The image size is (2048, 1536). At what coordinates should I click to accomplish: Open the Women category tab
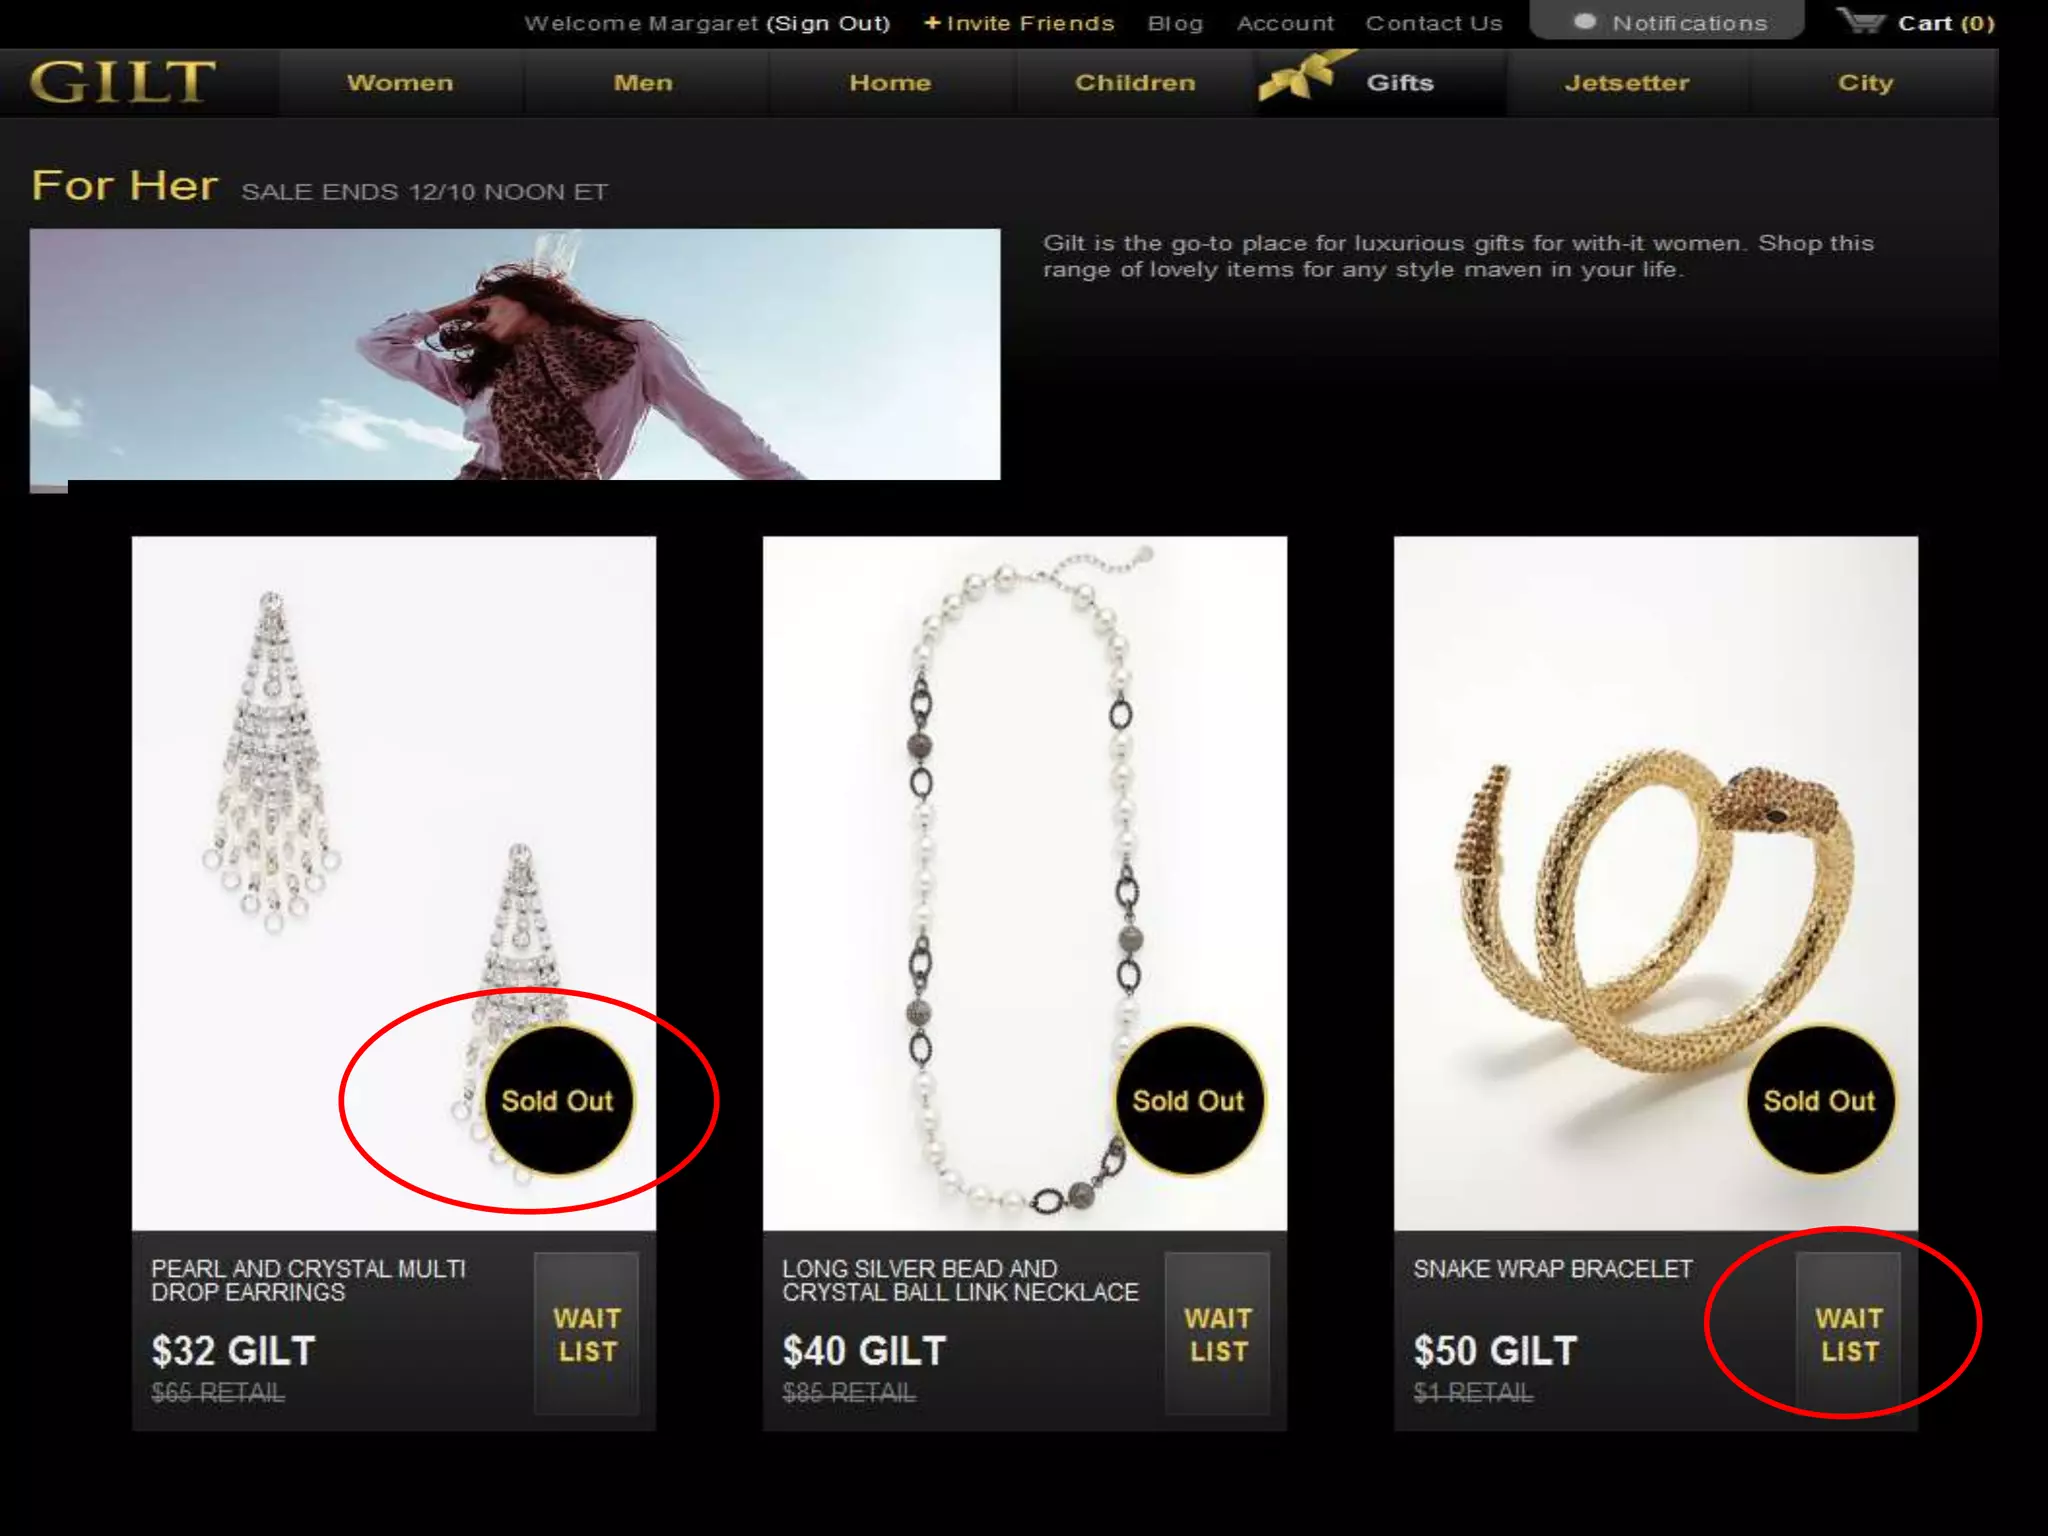click(400, 83)
